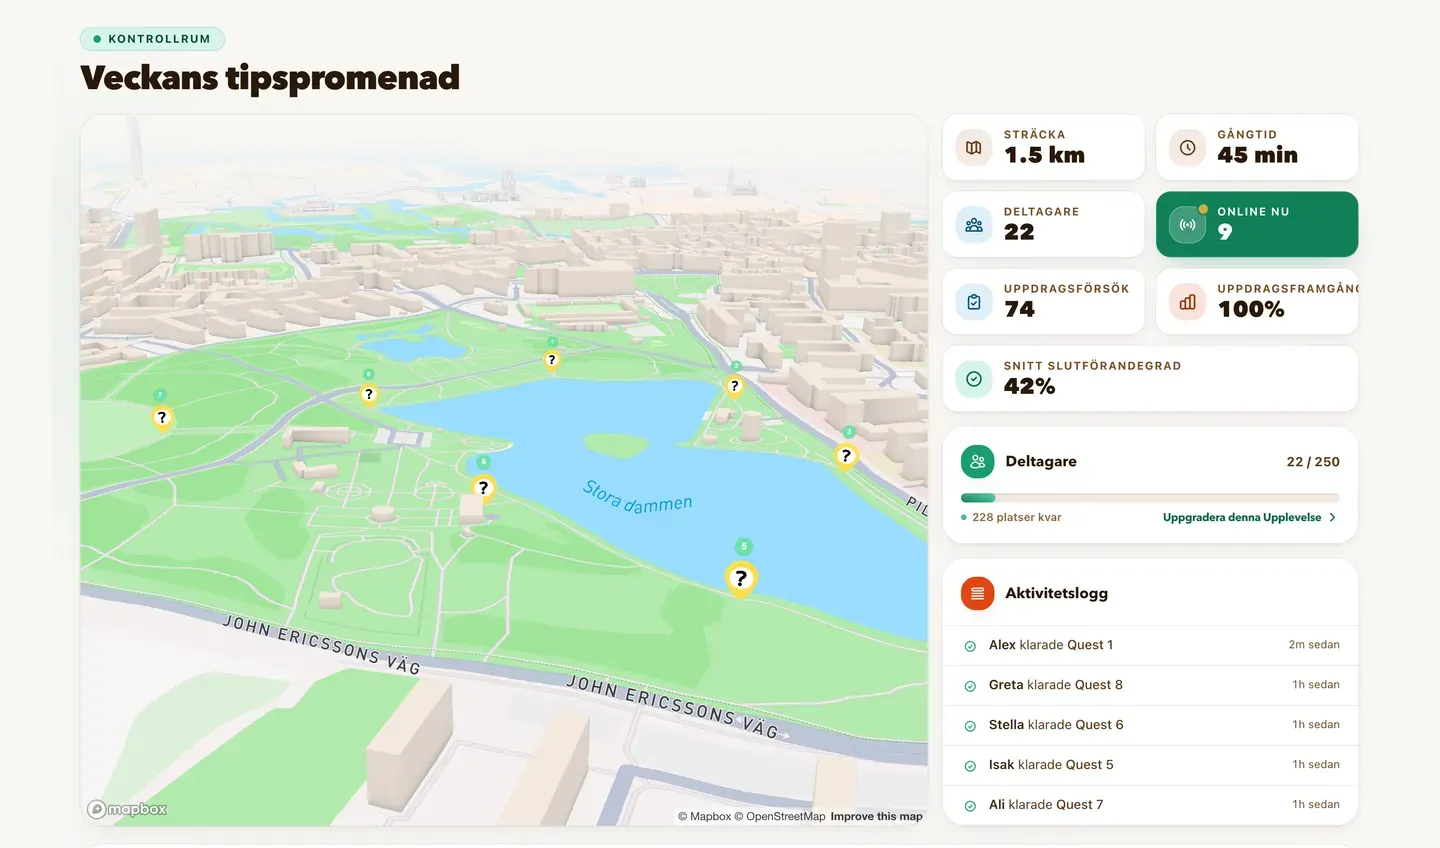
Task: Open the © Mapbox attribution link
Action: pos(705,817)
